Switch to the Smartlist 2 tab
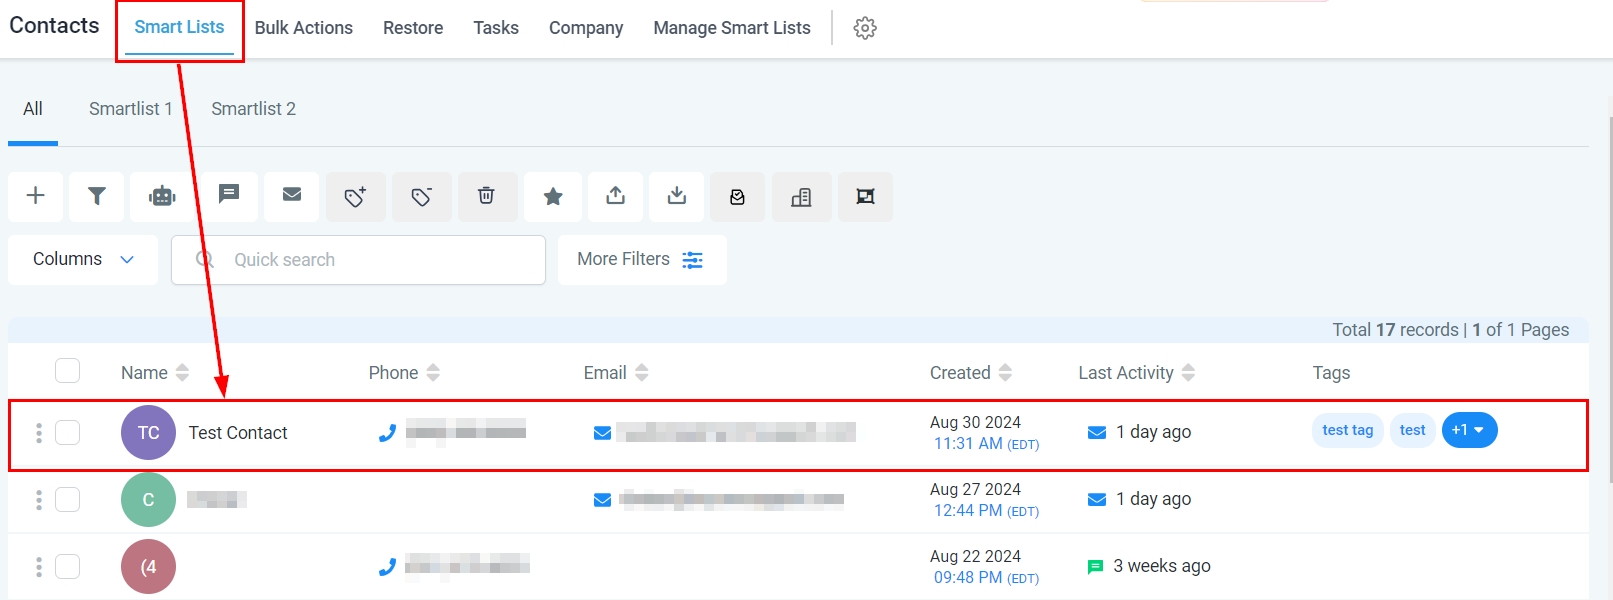Screen dimensions: 1613x600 click(253, 109)
